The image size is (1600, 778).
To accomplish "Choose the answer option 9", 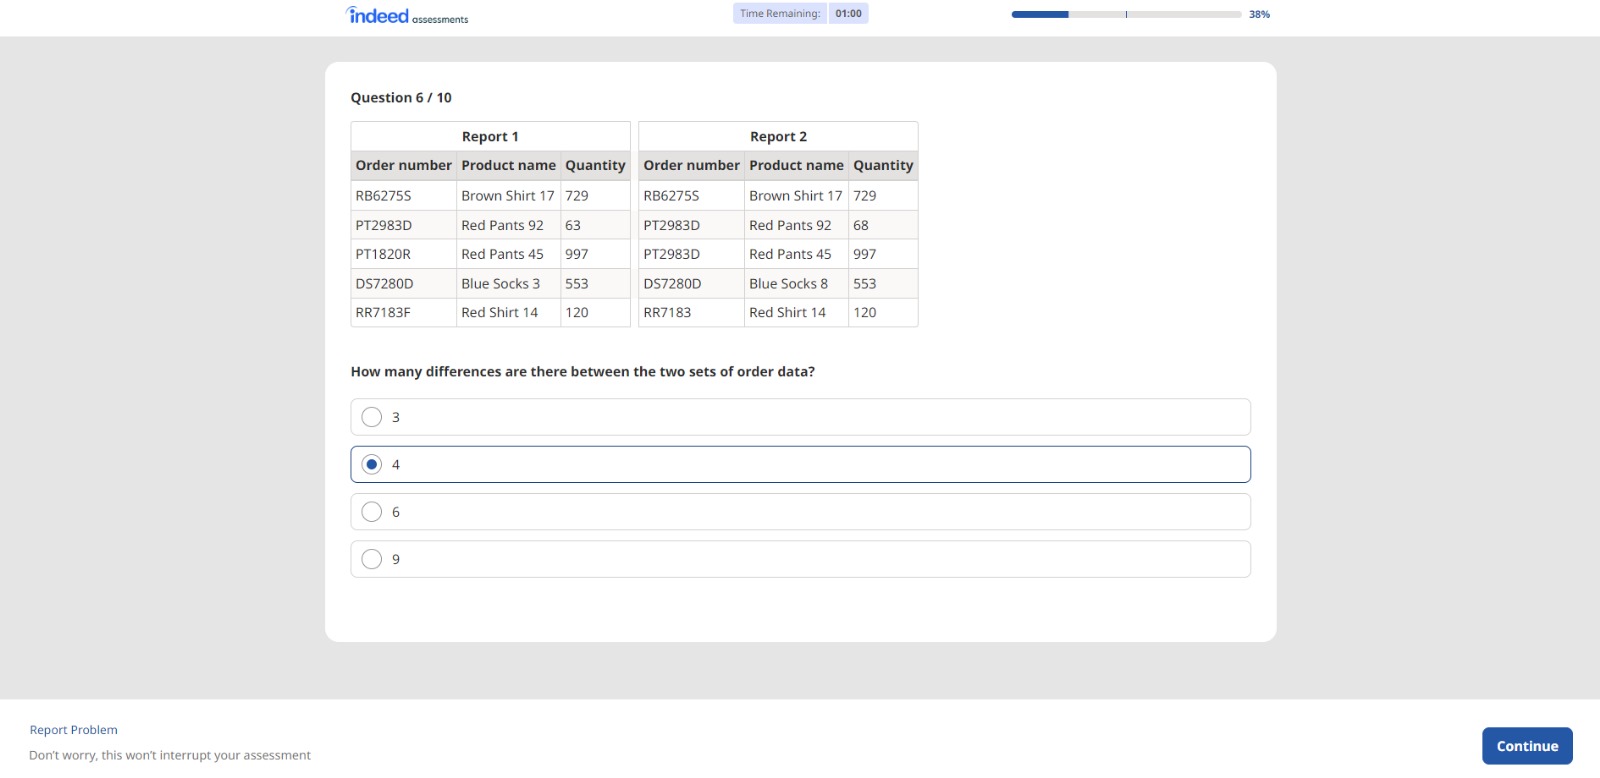I will click(x=800, y=559).
